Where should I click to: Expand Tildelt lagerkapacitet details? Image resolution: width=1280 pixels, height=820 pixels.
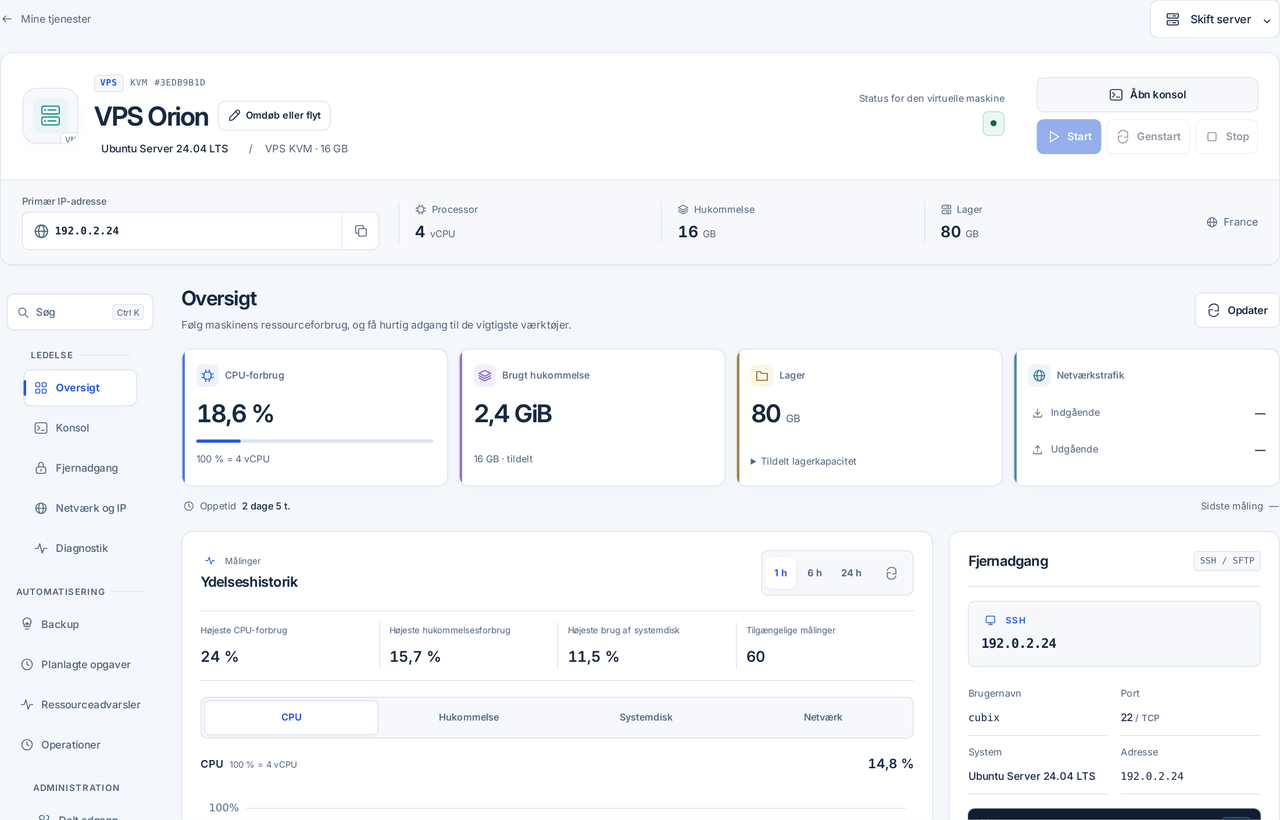(804, 461)
